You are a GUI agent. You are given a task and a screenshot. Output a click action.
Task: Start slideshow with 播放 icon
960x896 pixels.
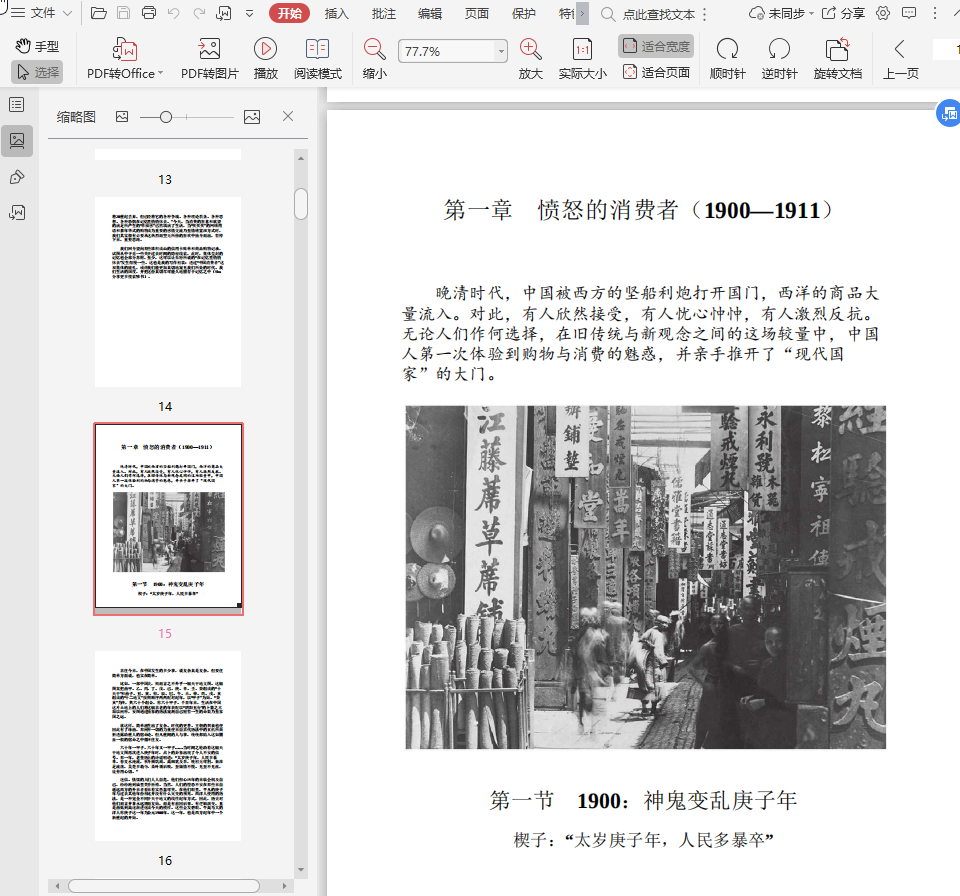click(x=265, y=50)
